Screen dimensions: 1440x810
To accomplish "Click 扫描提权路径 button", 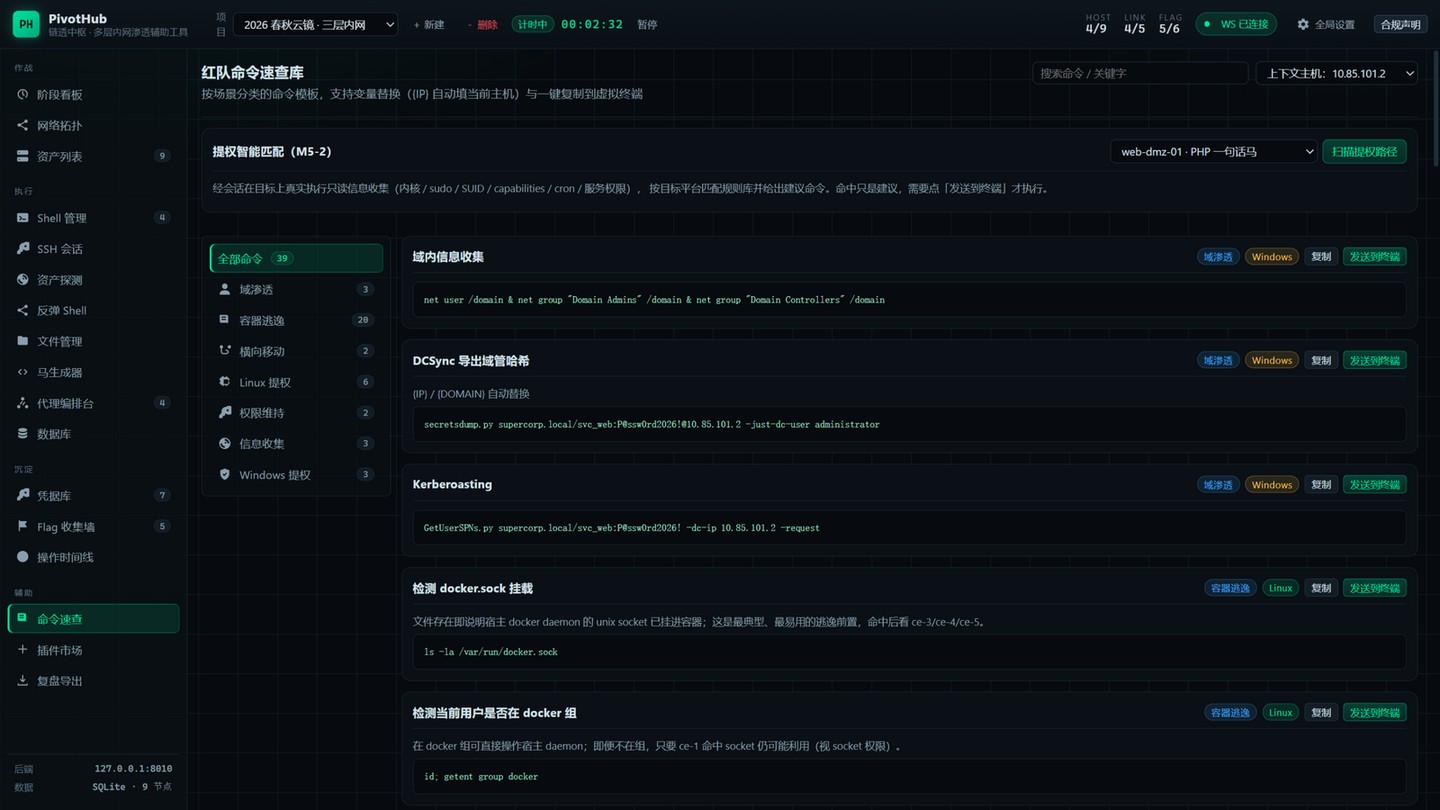I will coord(1365,152).
